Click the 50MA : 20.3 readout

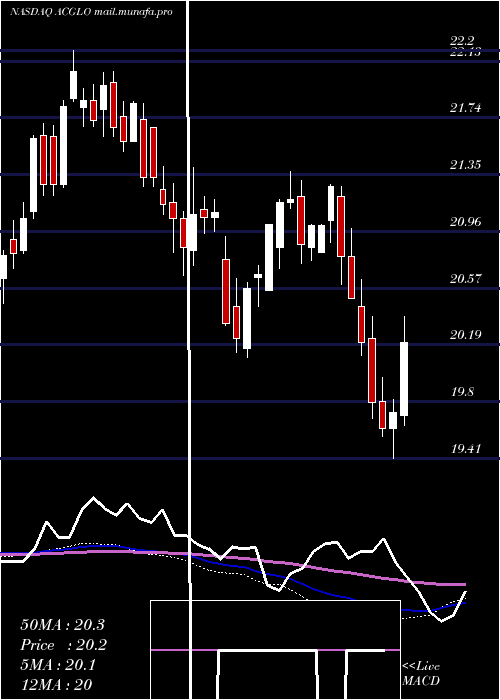point(62,625)
